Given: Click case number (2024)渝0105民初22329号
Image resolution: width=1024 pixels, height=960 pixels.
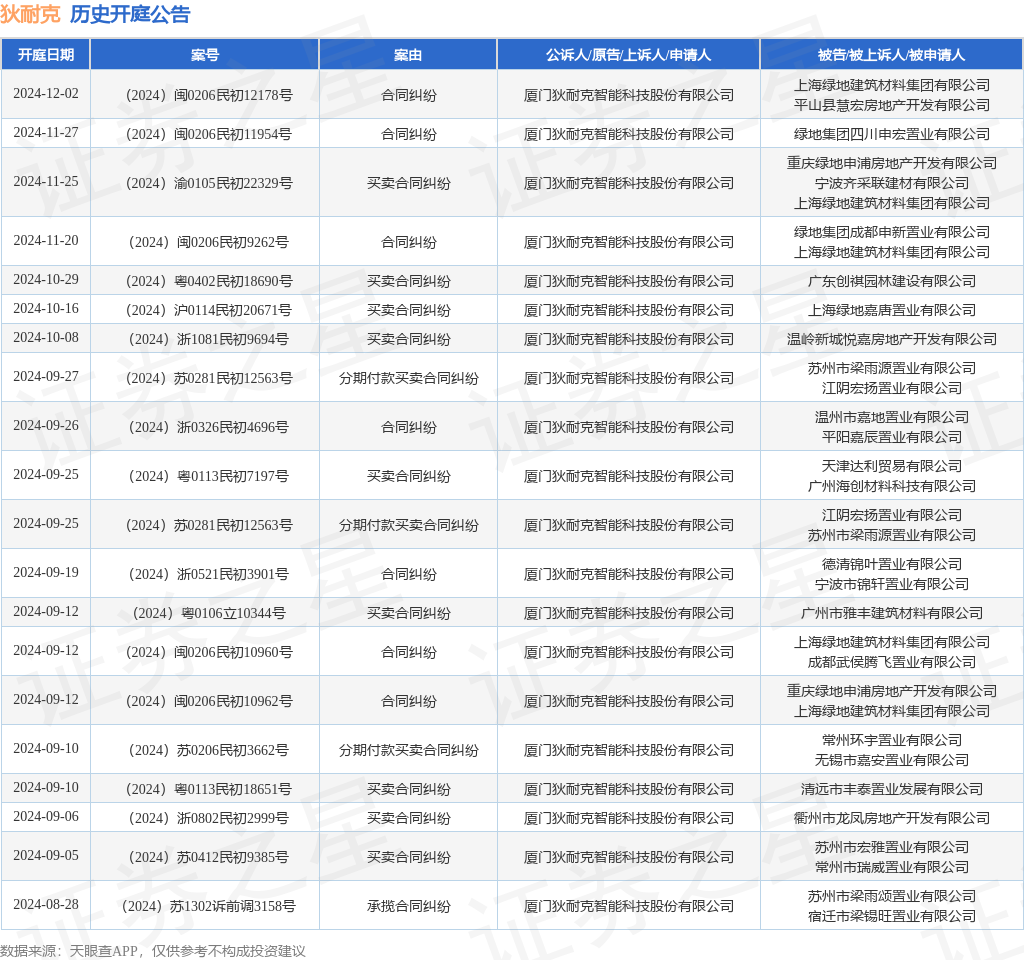Looking at the screenshot, I should (x=209, y=184).
